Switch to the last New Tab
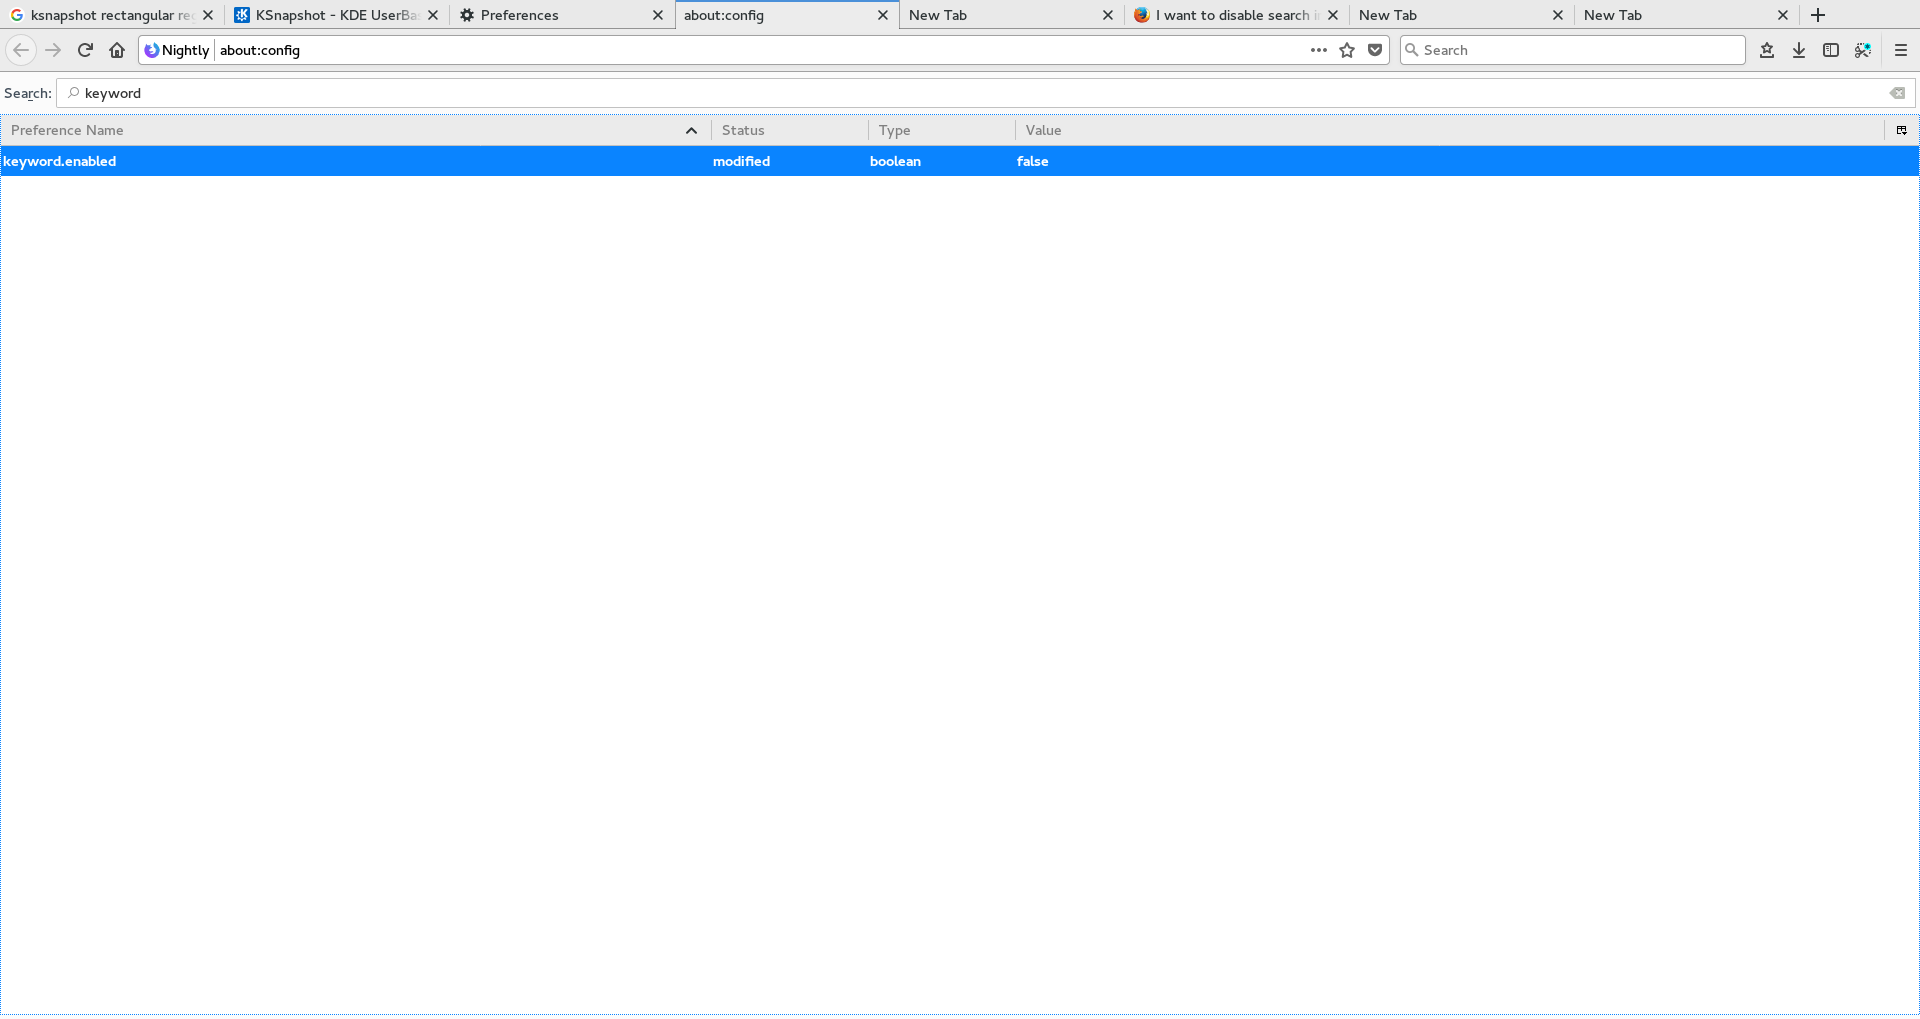This screenshot has width=1920, height=1019. [x=1687, y=15]
